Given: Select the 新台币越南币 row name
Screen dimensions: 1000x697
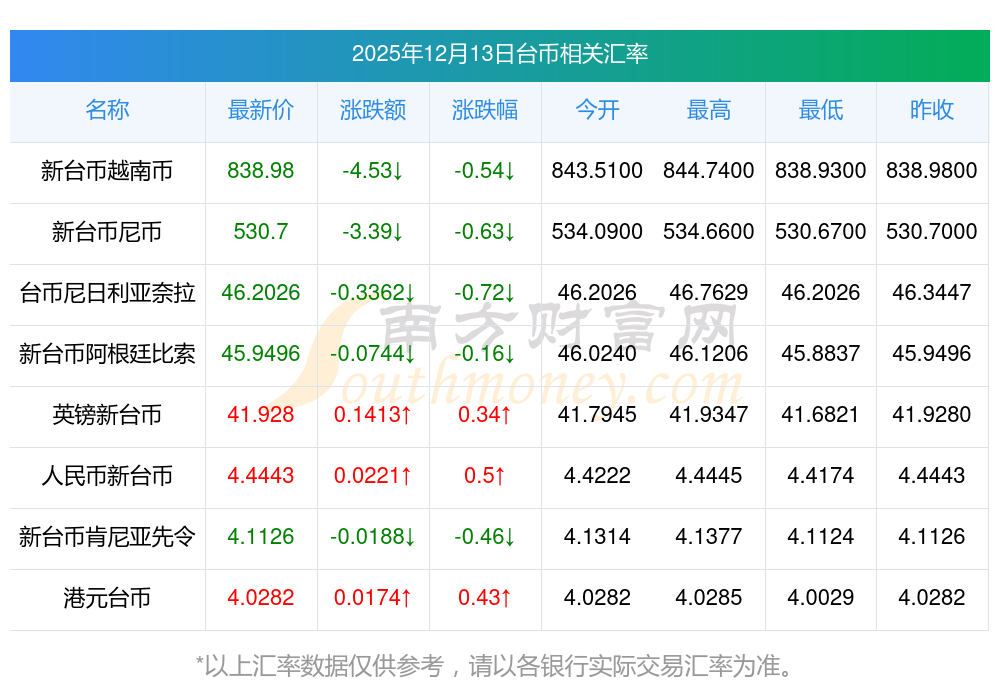Looking at the screenshot, I should (x=107, y=171).
